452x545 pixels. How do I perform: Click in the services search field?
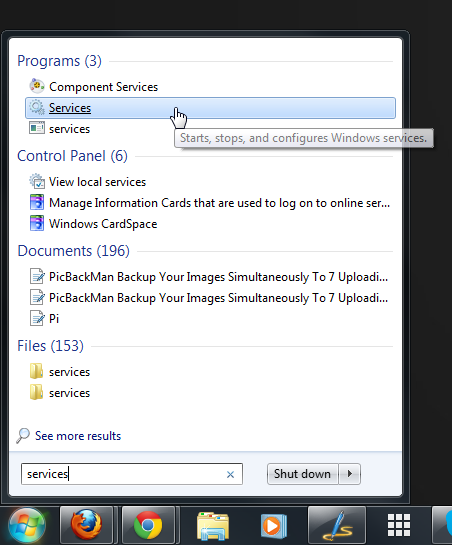(x=132, y=474)
